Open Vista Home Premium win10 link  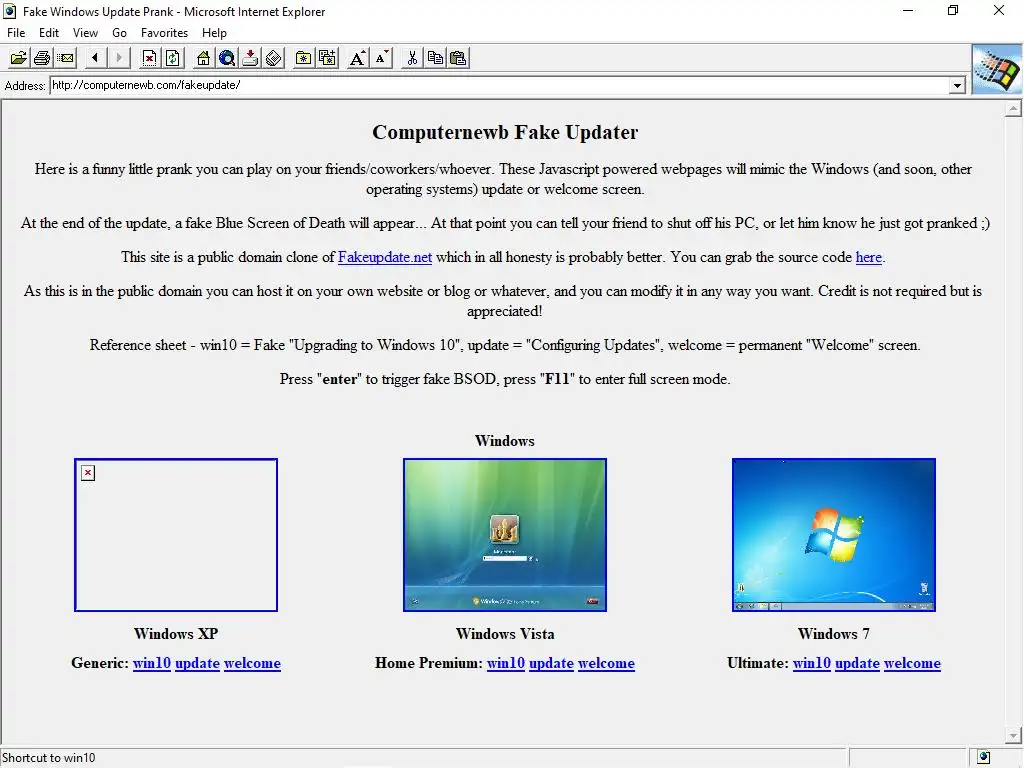pyautogui.click(x=505, y=663)
